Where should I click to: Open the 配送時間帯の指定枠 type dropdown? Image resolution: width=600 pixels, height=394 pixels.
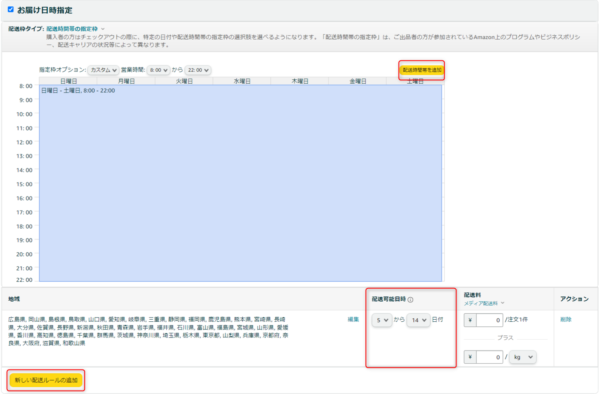tap(75, 29)
